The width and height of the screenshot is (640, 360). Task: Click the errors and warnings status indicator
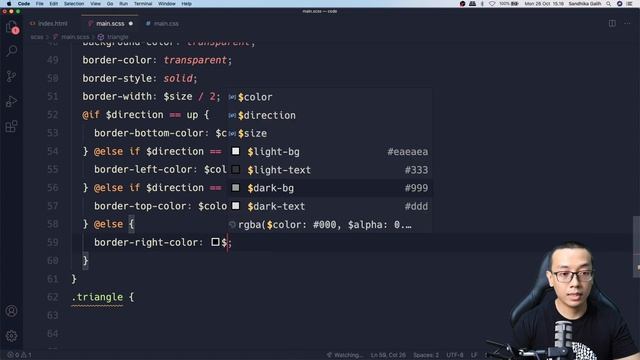[x=19, y=355]
